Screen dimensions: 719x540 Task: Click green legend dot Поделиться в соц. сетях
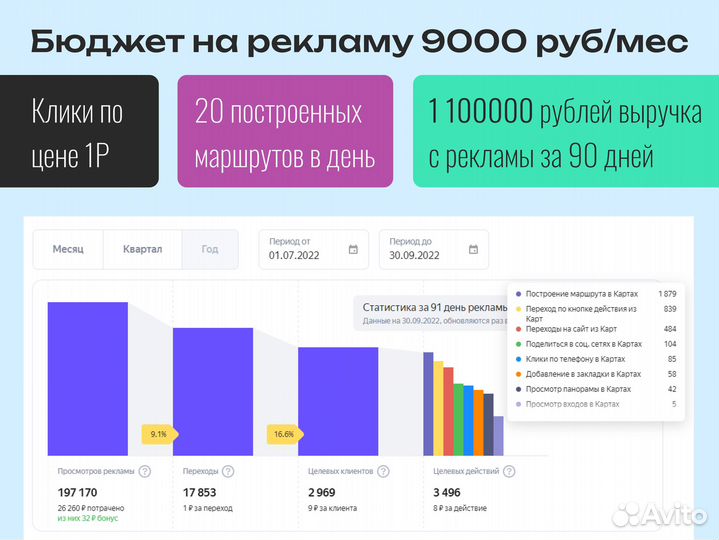pyautogui.click(x=519, y=344)
